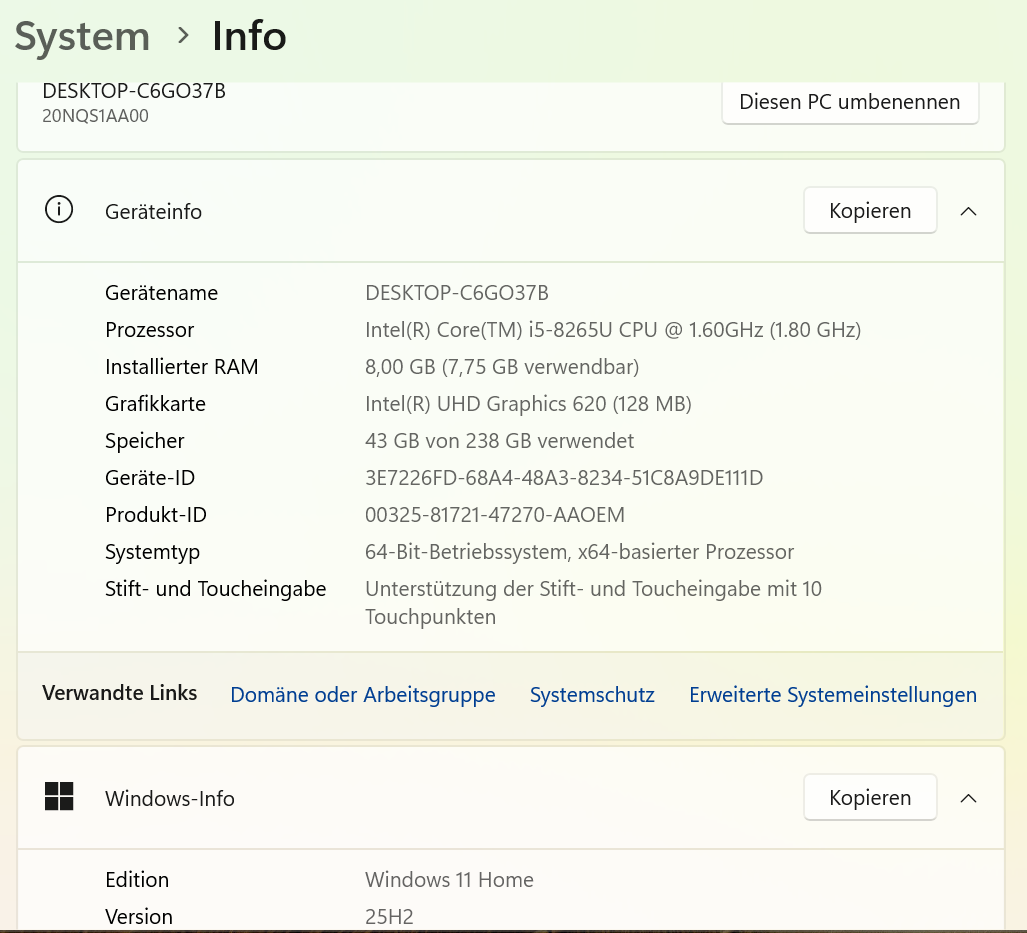Click the Version value 25H2
Screen dimensions: 1027x933
pos(389,917)
